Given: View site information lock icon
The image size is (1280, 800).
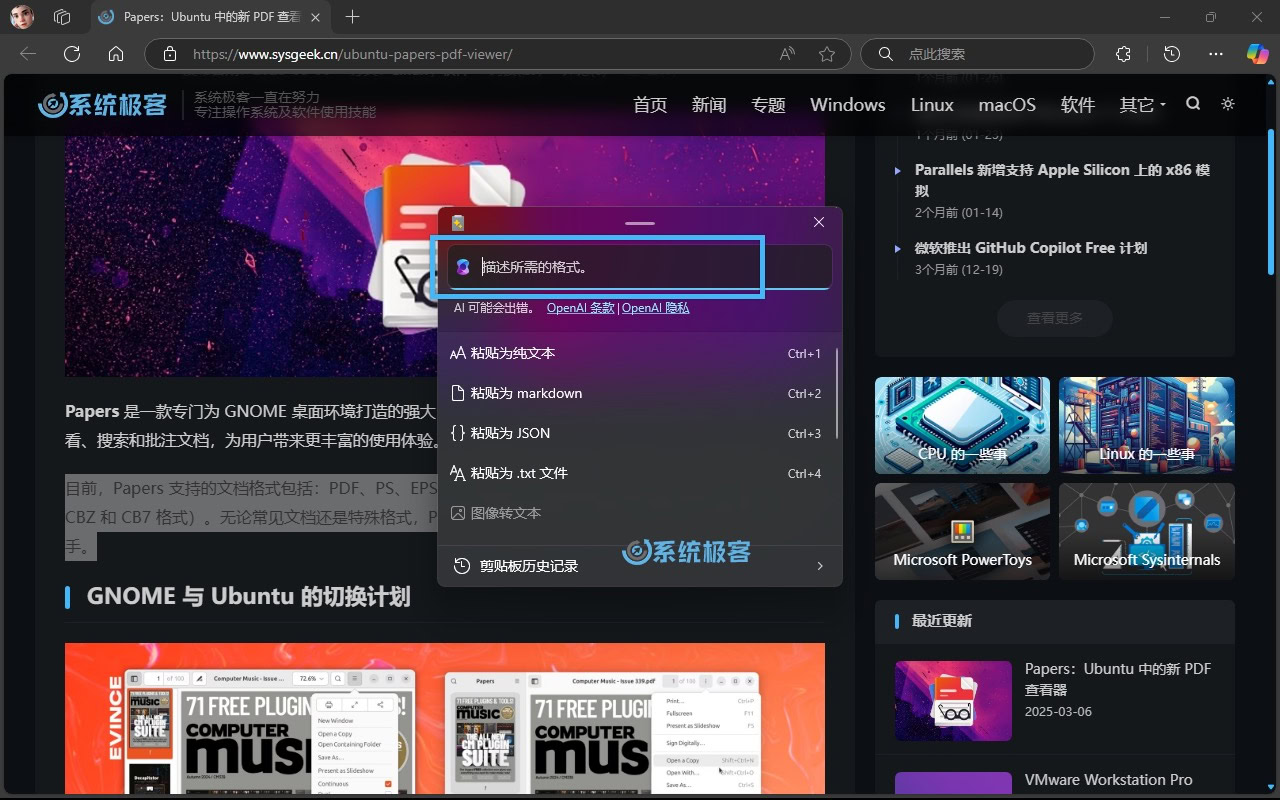Looking at the screenshot, I should coord(170,54).
